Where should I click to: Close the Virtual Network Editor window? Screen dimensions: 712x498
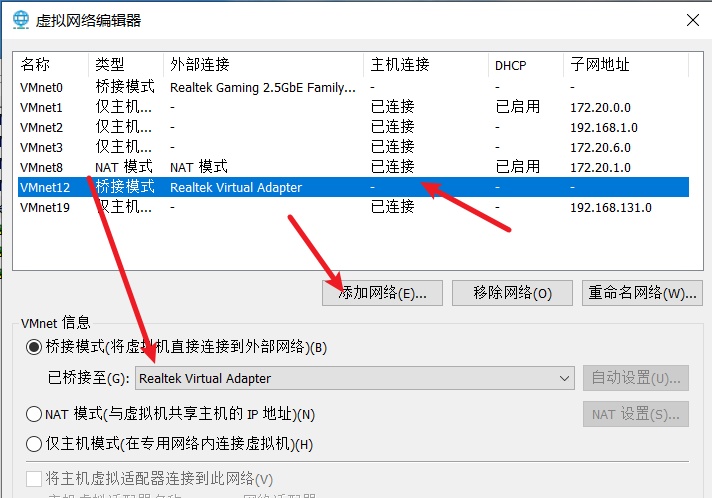click(692, 20)
